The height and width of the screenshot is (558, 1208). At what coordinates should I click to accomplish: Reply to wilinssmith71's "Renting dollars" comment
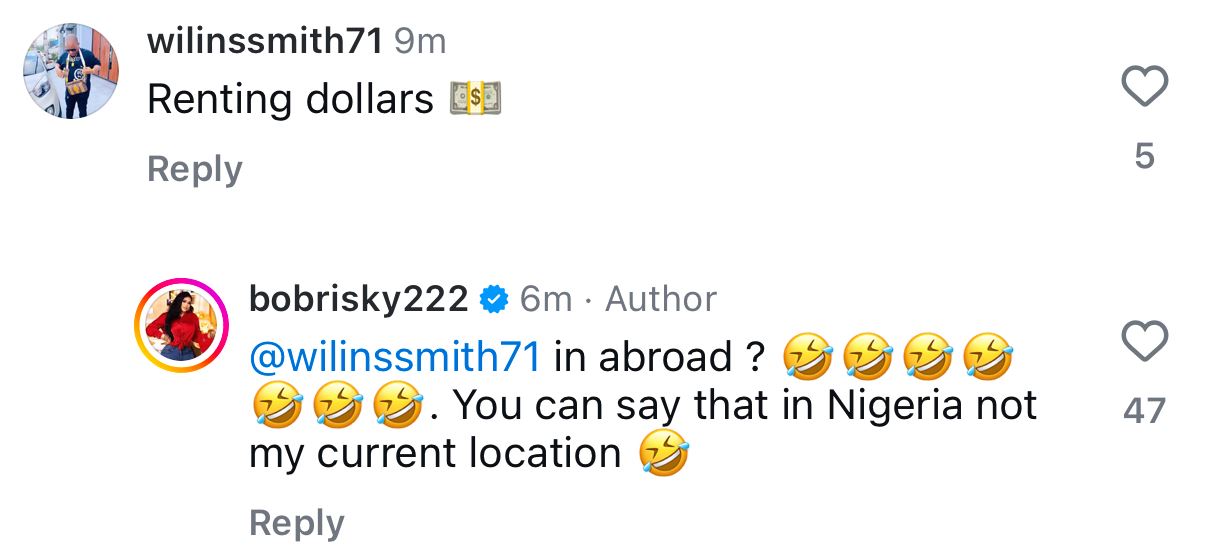[195, 169]
